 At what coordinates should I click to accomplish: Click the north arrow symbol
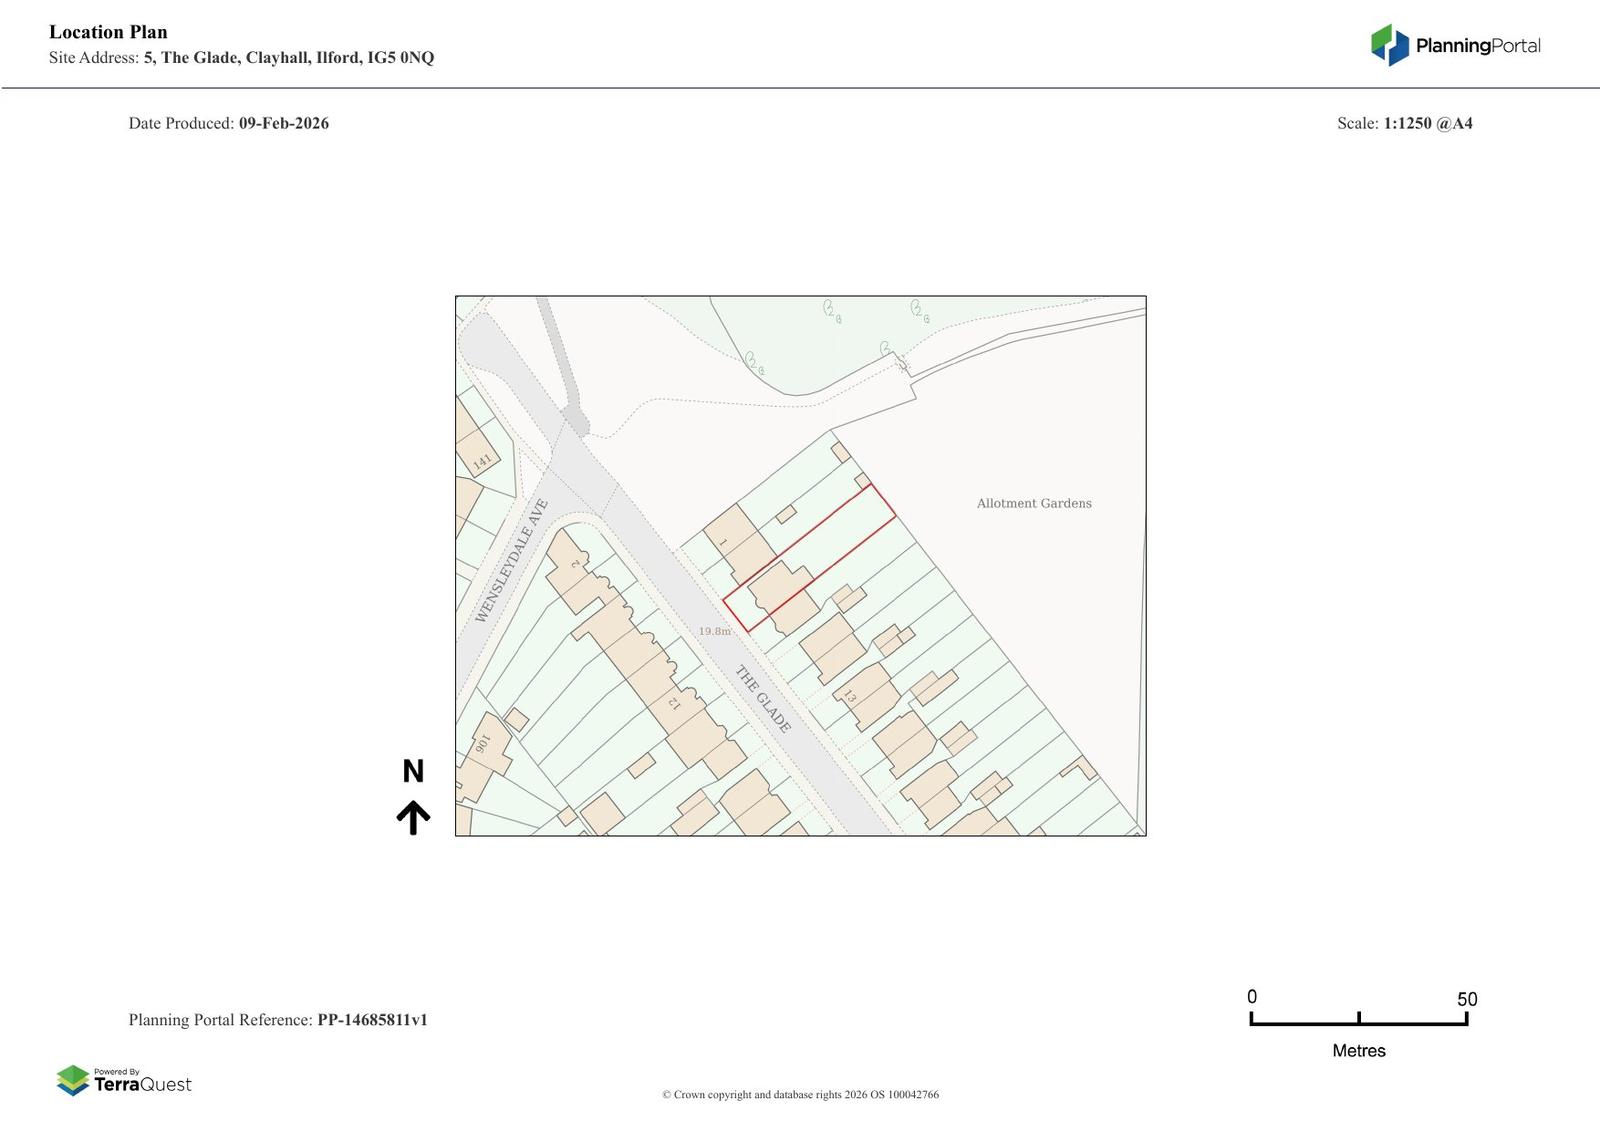413,817
